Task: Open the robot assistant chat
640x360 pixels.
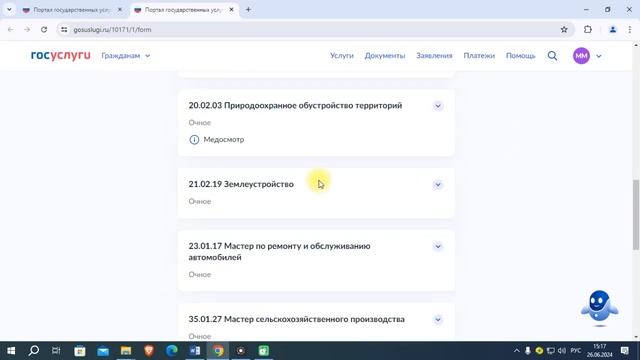Action: (599, 308)
